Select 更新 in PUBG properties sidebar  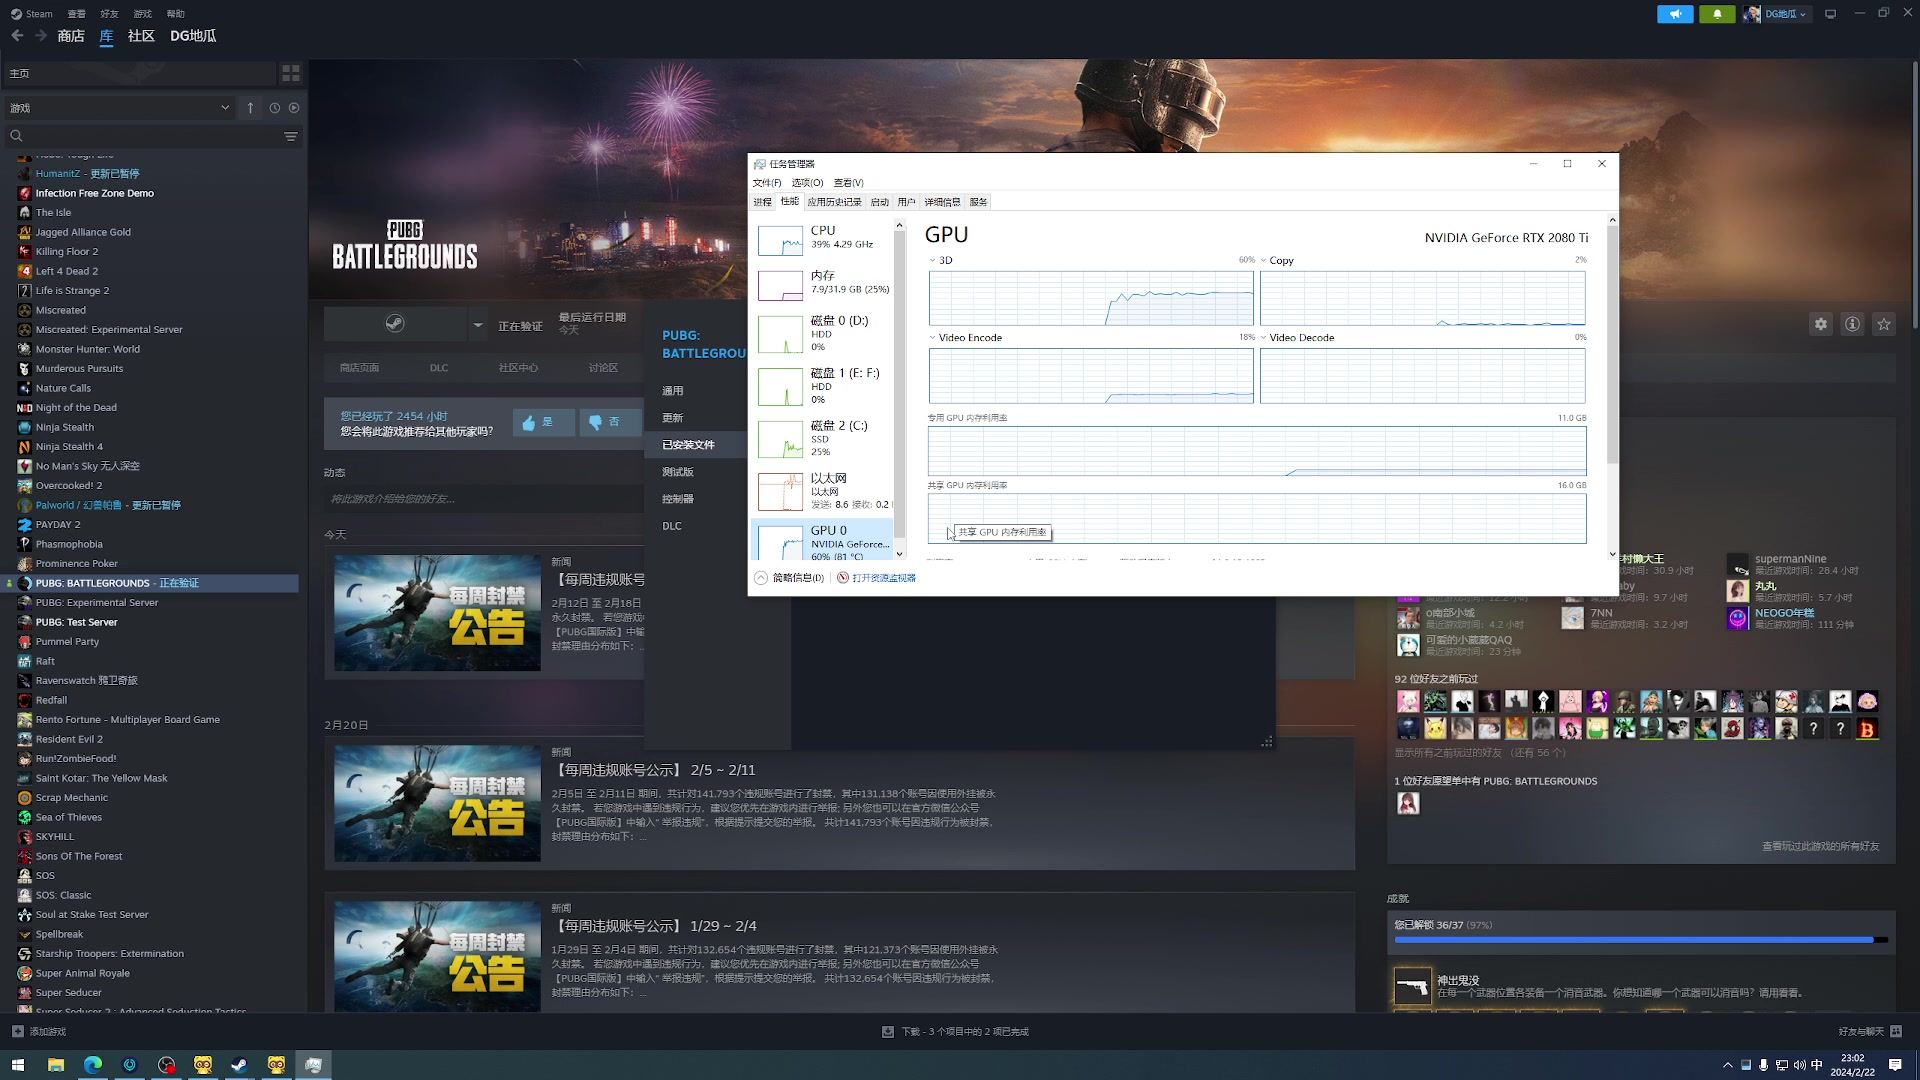[x=672, y=418]
